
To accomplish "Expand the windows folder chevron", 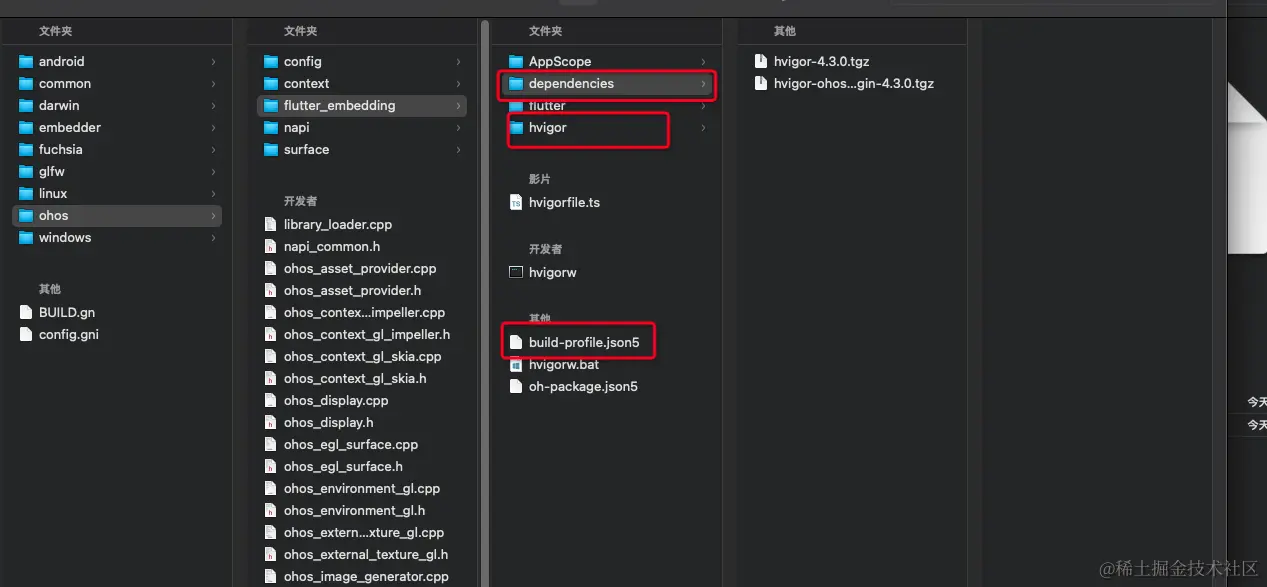I will point(213,237).
